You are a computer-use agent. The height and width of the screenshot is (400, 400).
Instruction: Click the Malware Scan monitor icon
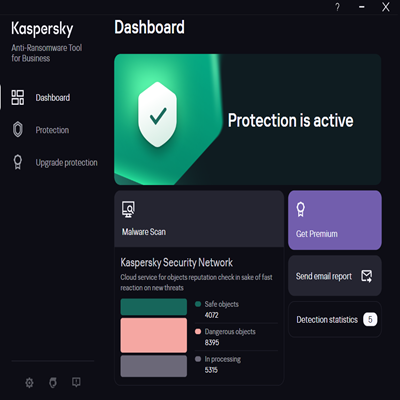[x=128, y=209]
